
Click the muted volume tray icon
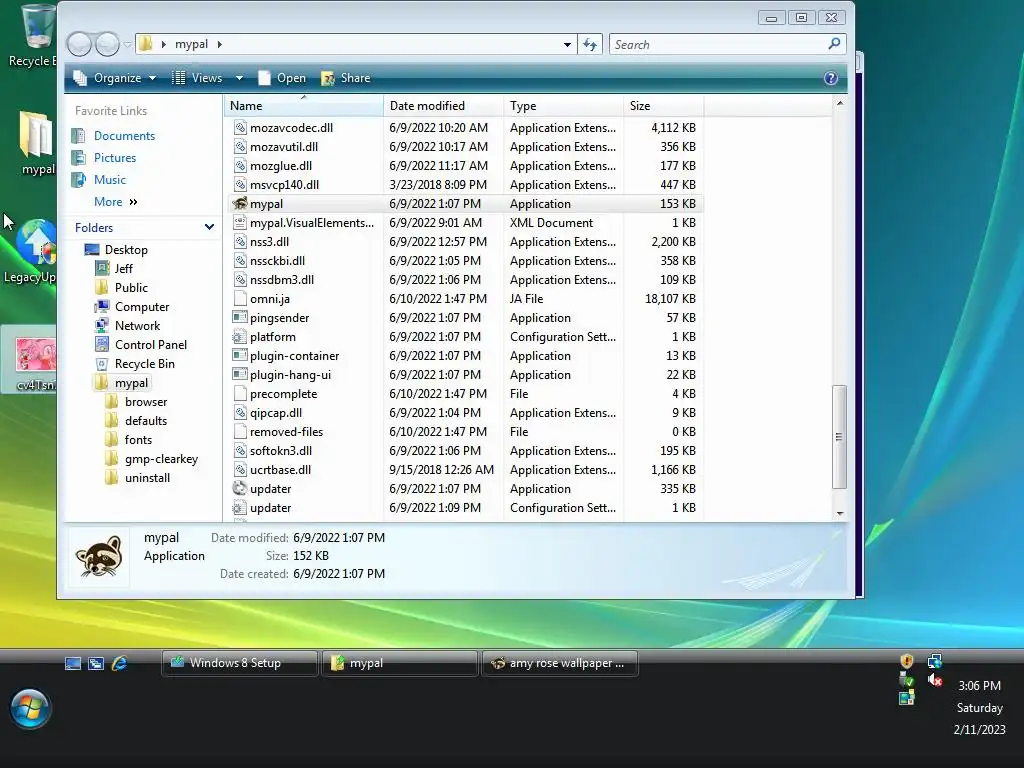click(935, 680)
